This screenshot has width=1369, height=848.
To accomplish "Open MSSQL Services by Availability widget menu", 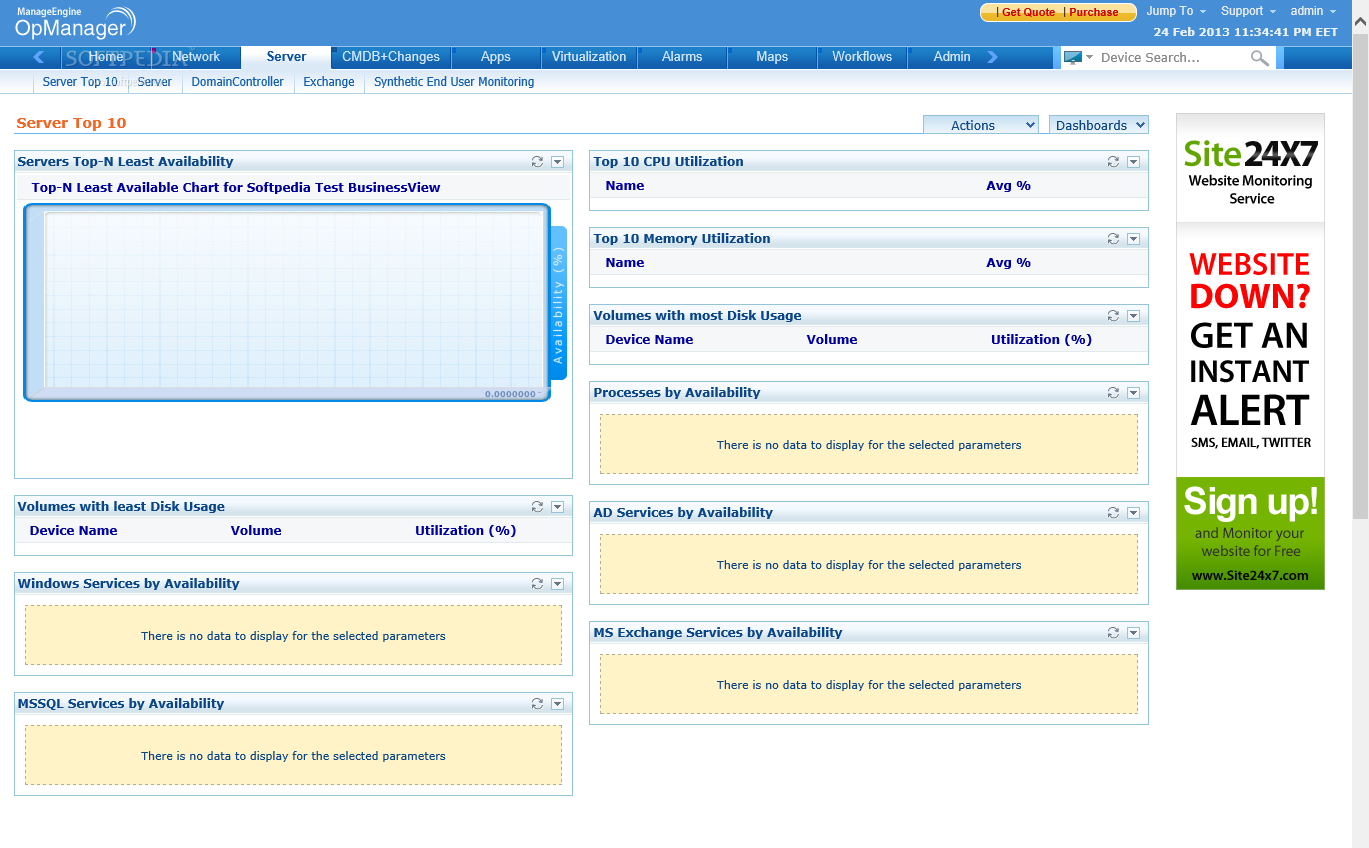I will point(558,704).
